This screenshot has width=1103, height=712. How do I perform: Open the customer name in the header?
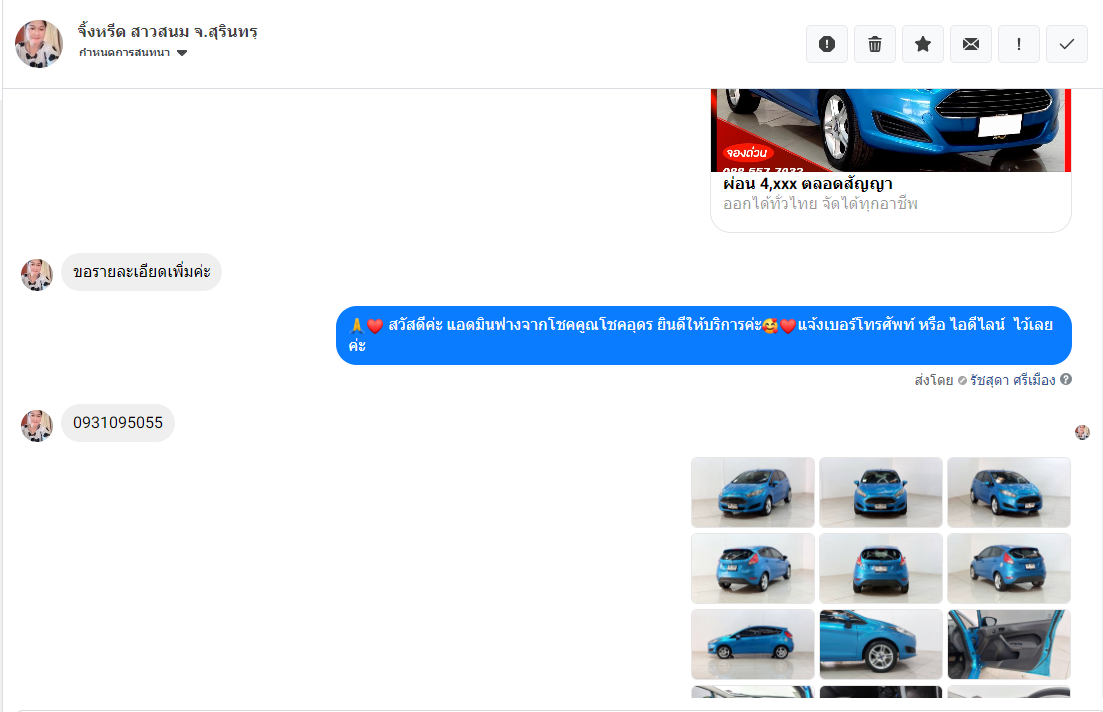(167, 32)
